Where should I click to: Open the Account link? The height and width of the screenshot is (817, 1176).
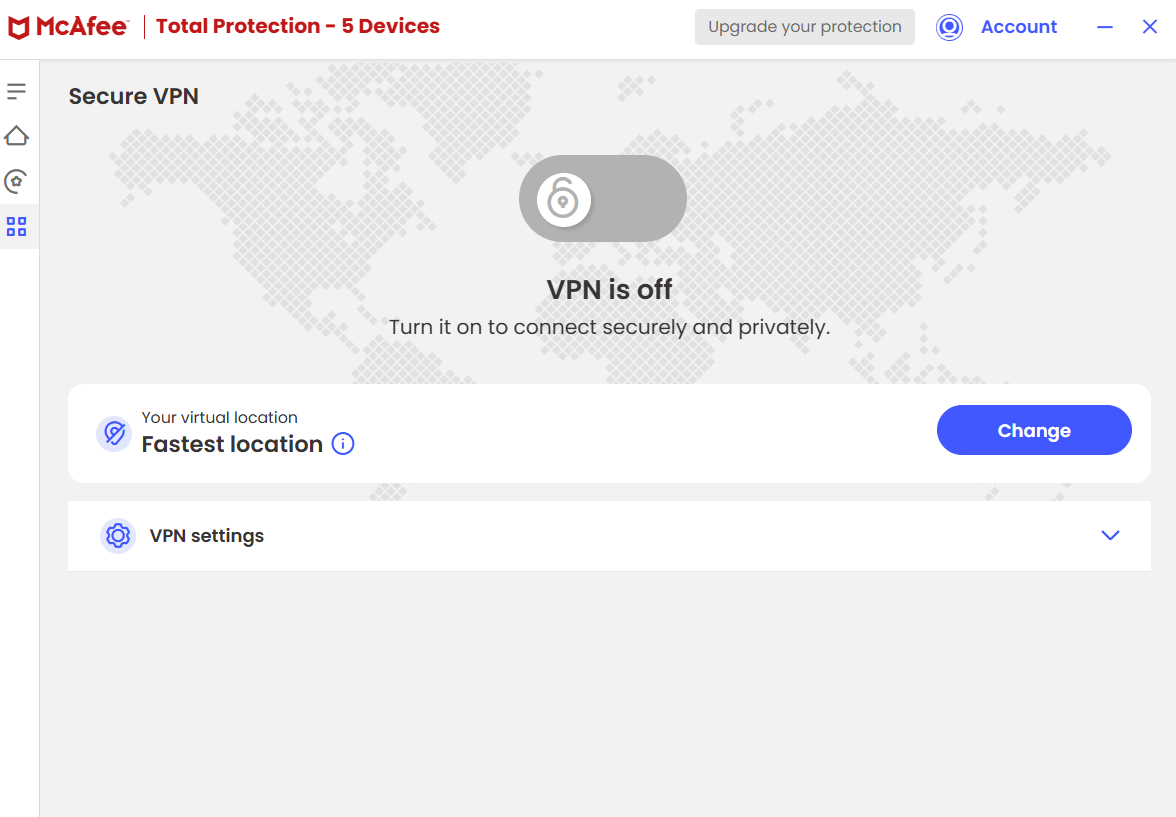1018,27
